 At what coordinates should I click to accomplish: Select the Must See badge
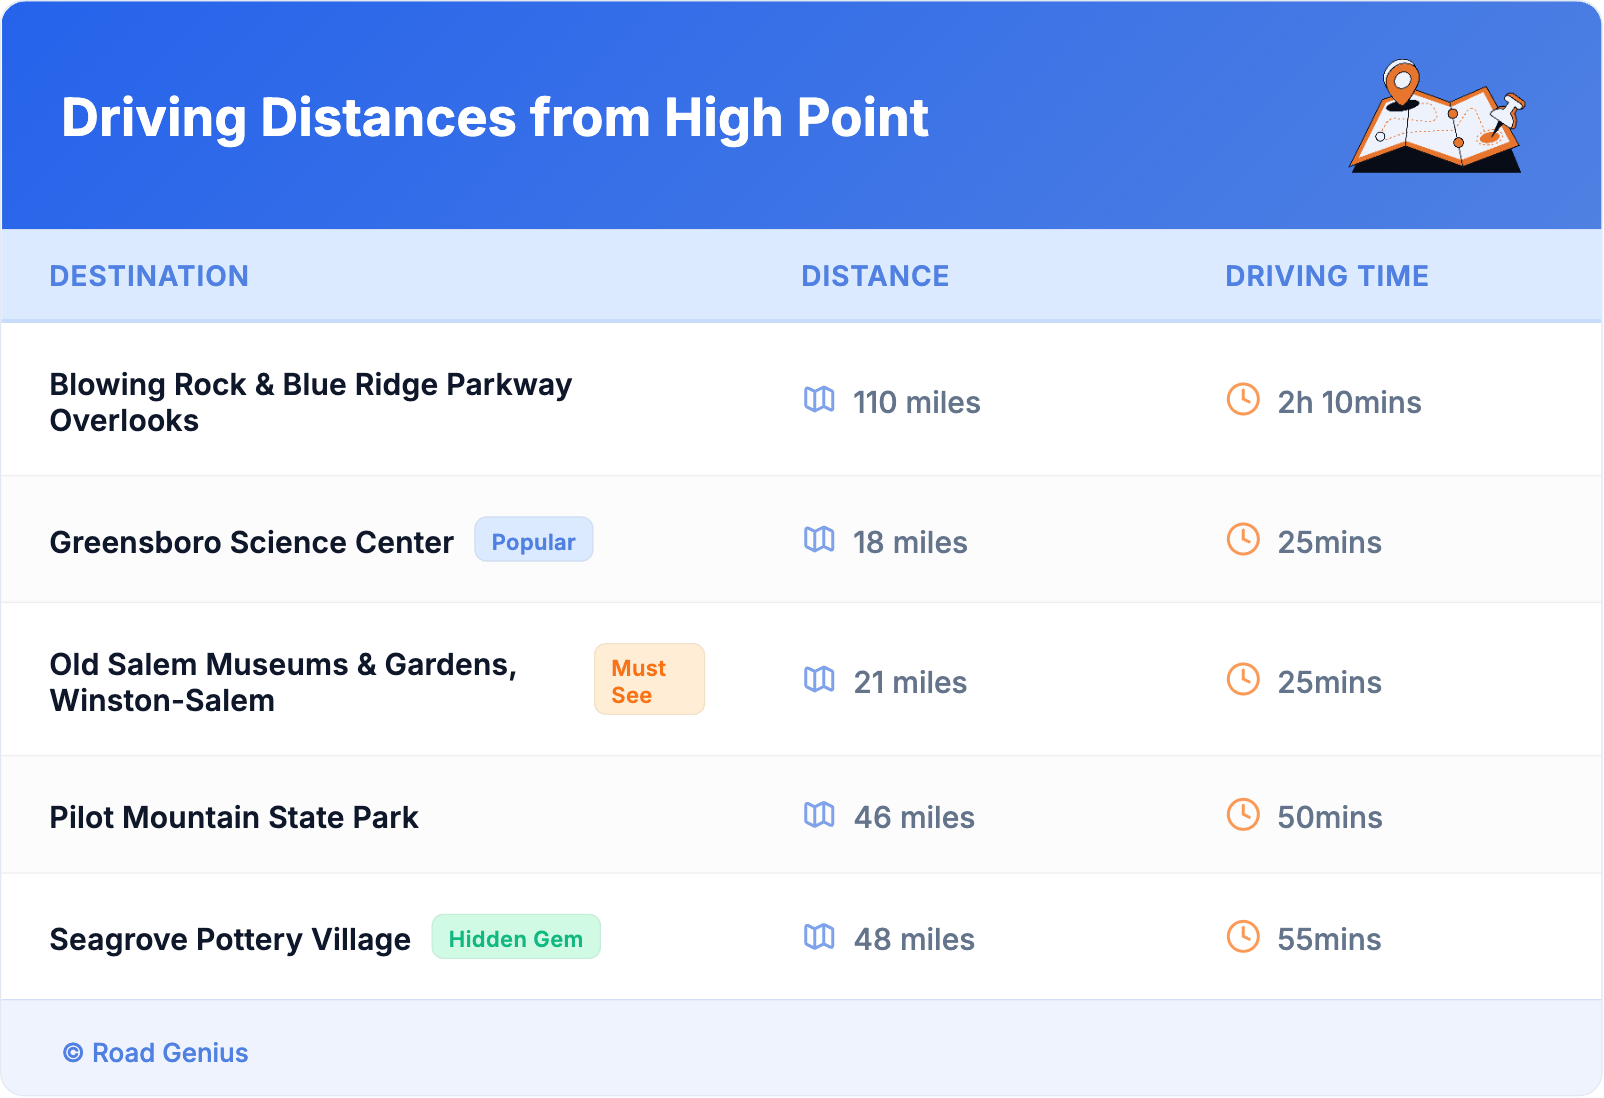click(x=649, y=680)
